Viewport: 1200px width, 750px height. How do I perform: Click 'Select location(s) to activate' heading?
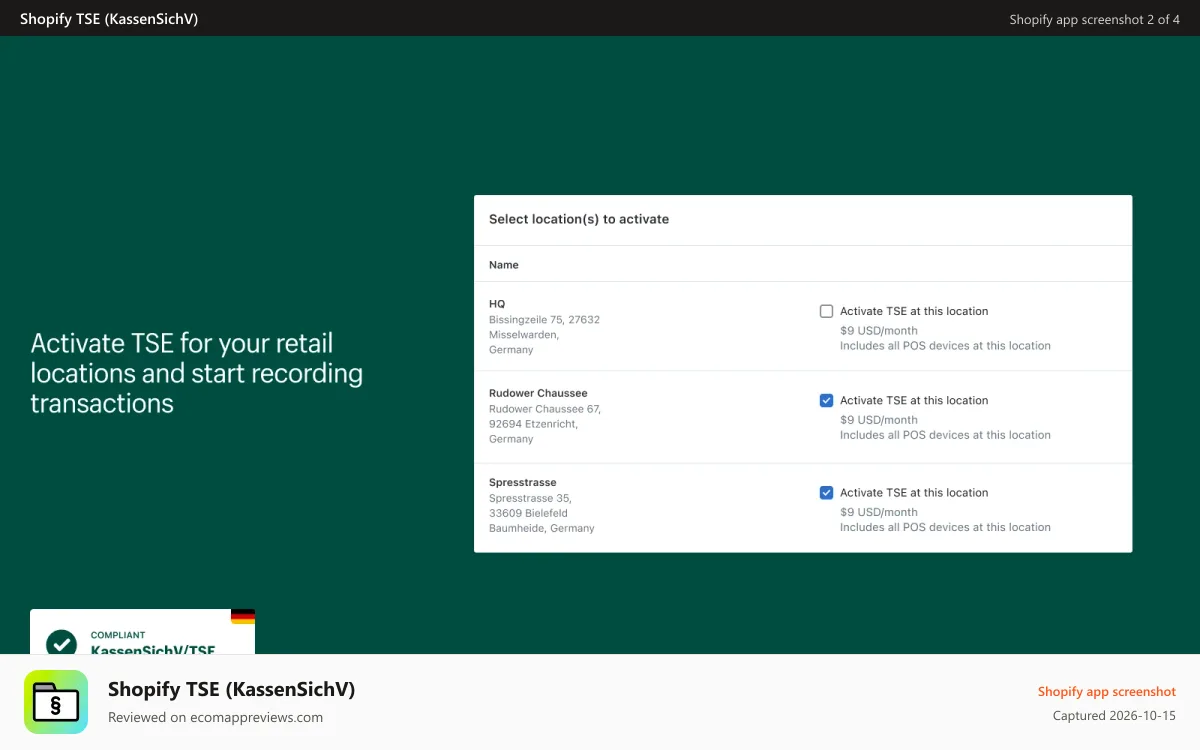tap(579, 219)
